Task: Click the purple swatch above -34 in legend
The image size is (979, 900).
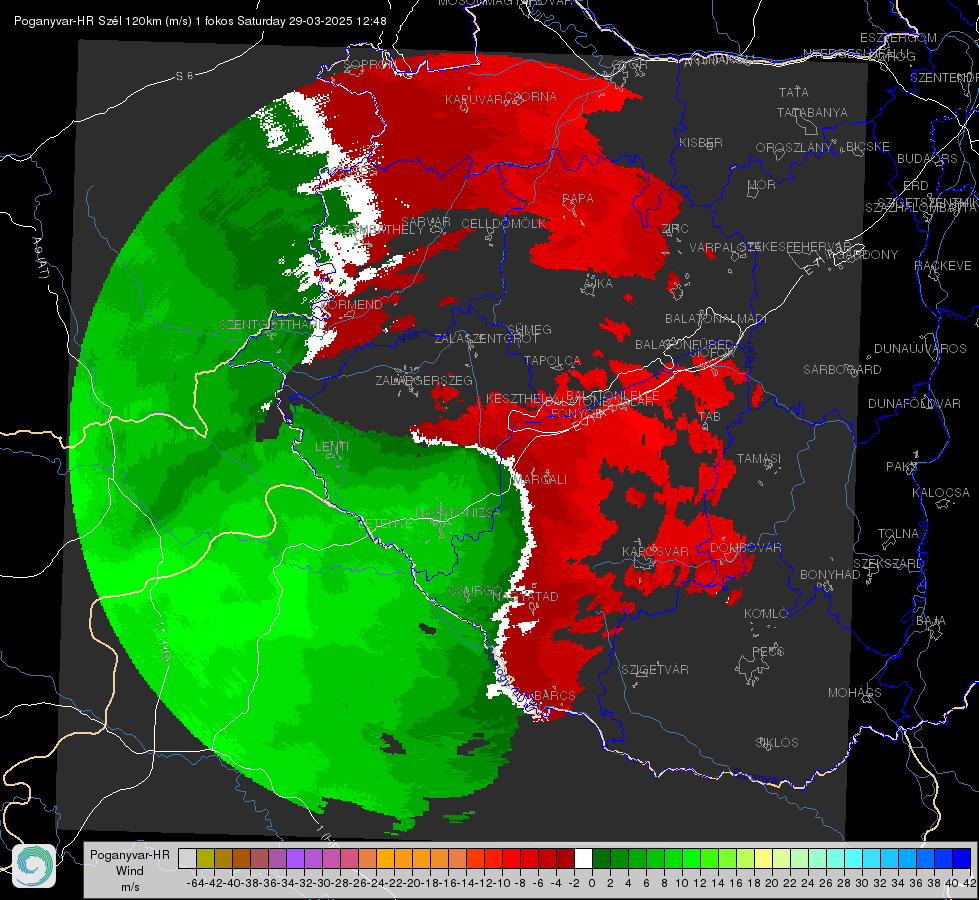Action: tap(295, 859)
